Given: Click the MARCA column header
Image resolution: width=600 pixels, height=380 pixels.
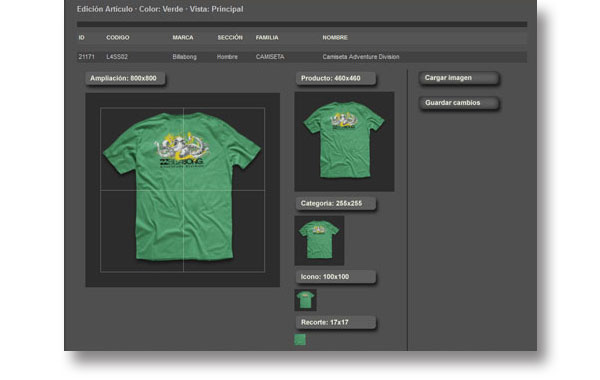Looking at the screenshot, I should click(x=183, y=38).
